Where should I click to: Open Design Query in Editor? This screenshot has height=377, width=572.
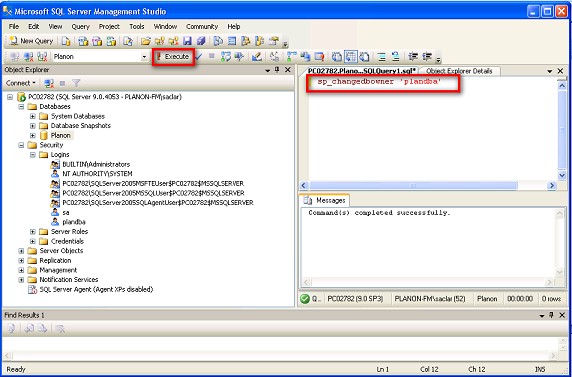[x=257, y=57]
